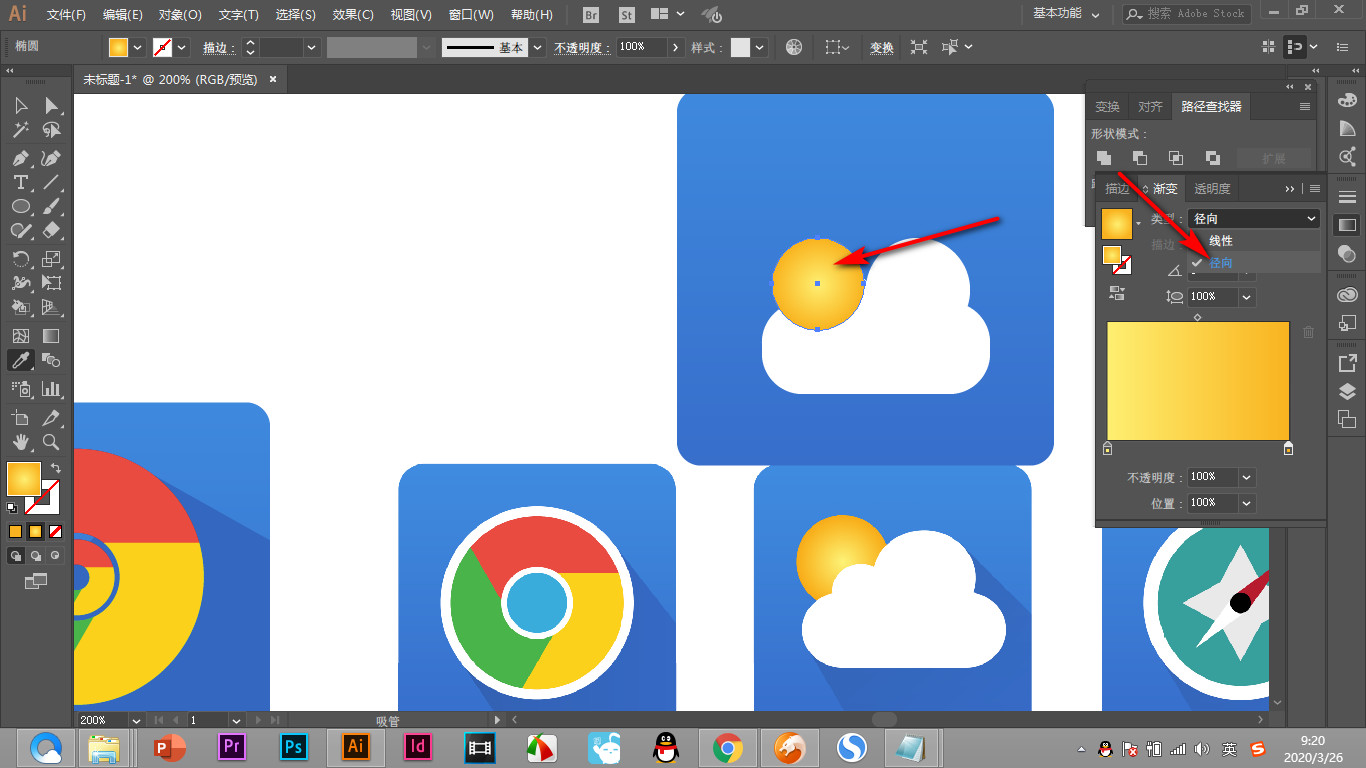Screen dimensions: 1366x768
Task: Click the right yellow gradient stop
Action: coord(1288,449)
